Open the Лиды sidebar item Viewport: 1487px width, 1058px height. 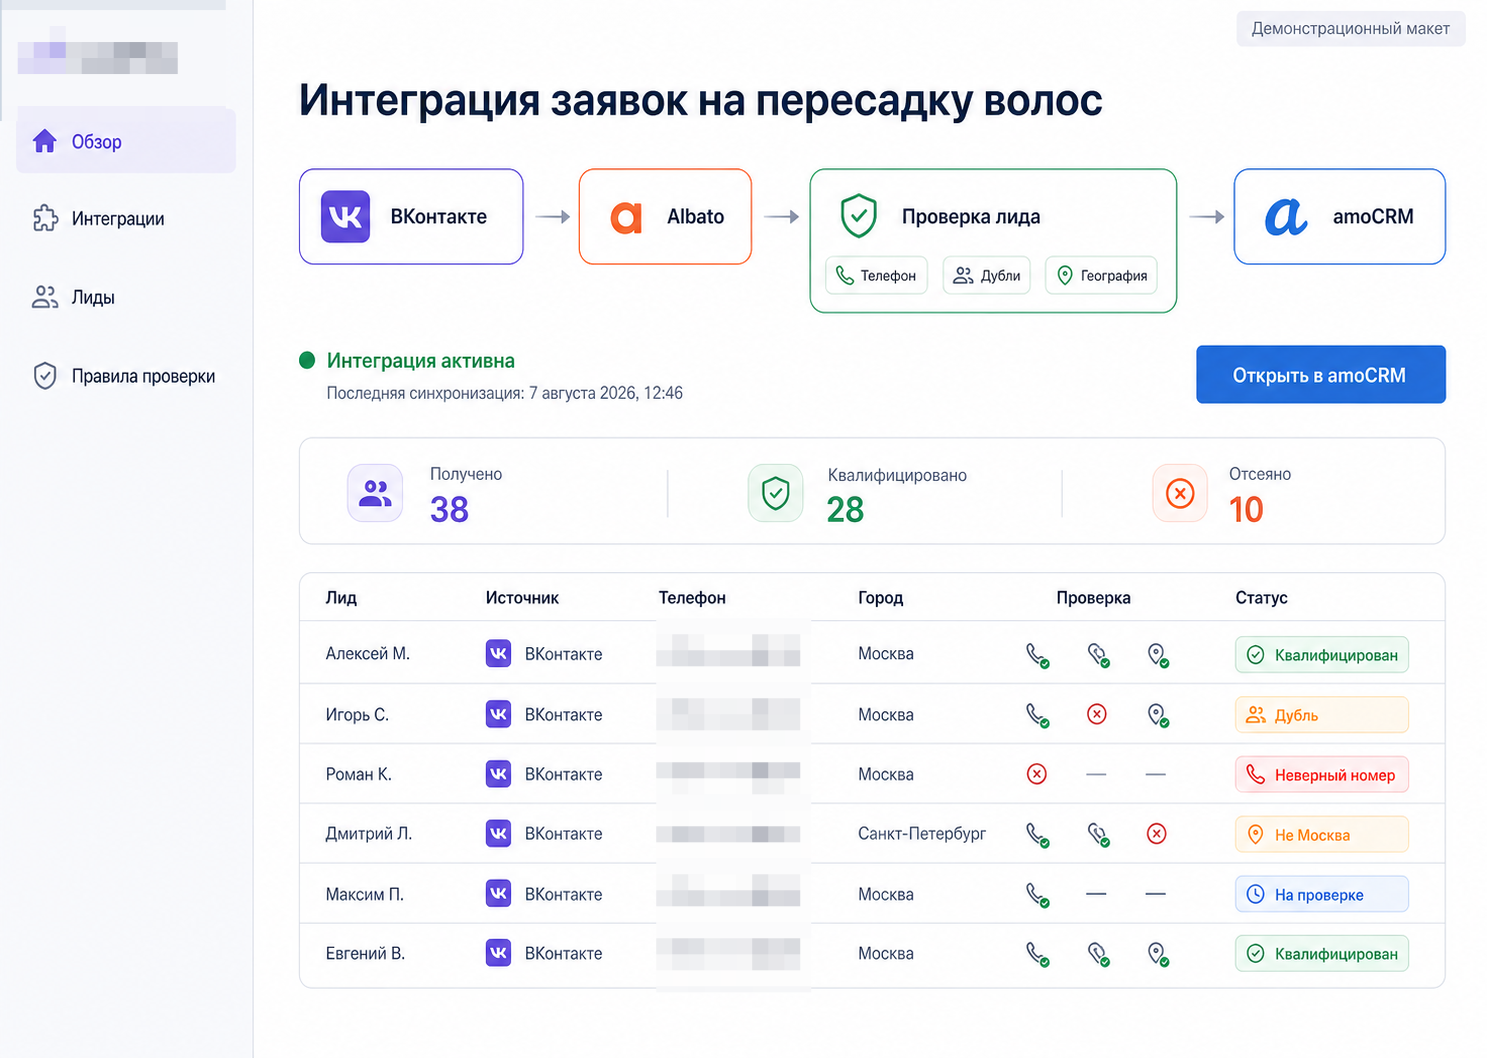click(x=93, y=297)
